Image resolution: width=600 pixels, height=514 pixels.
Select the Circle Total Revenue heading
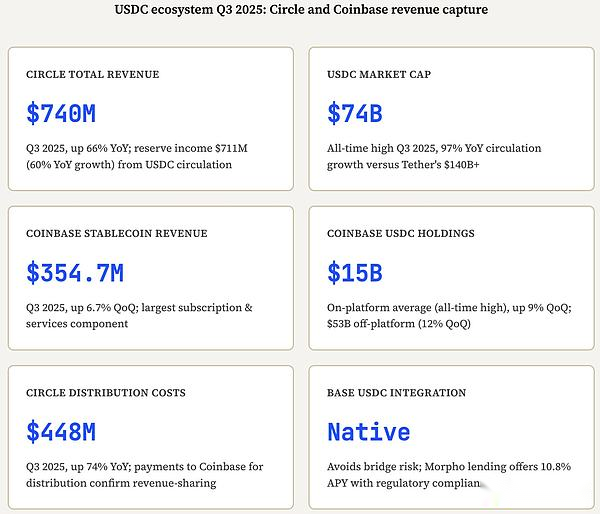coord(92,75)
